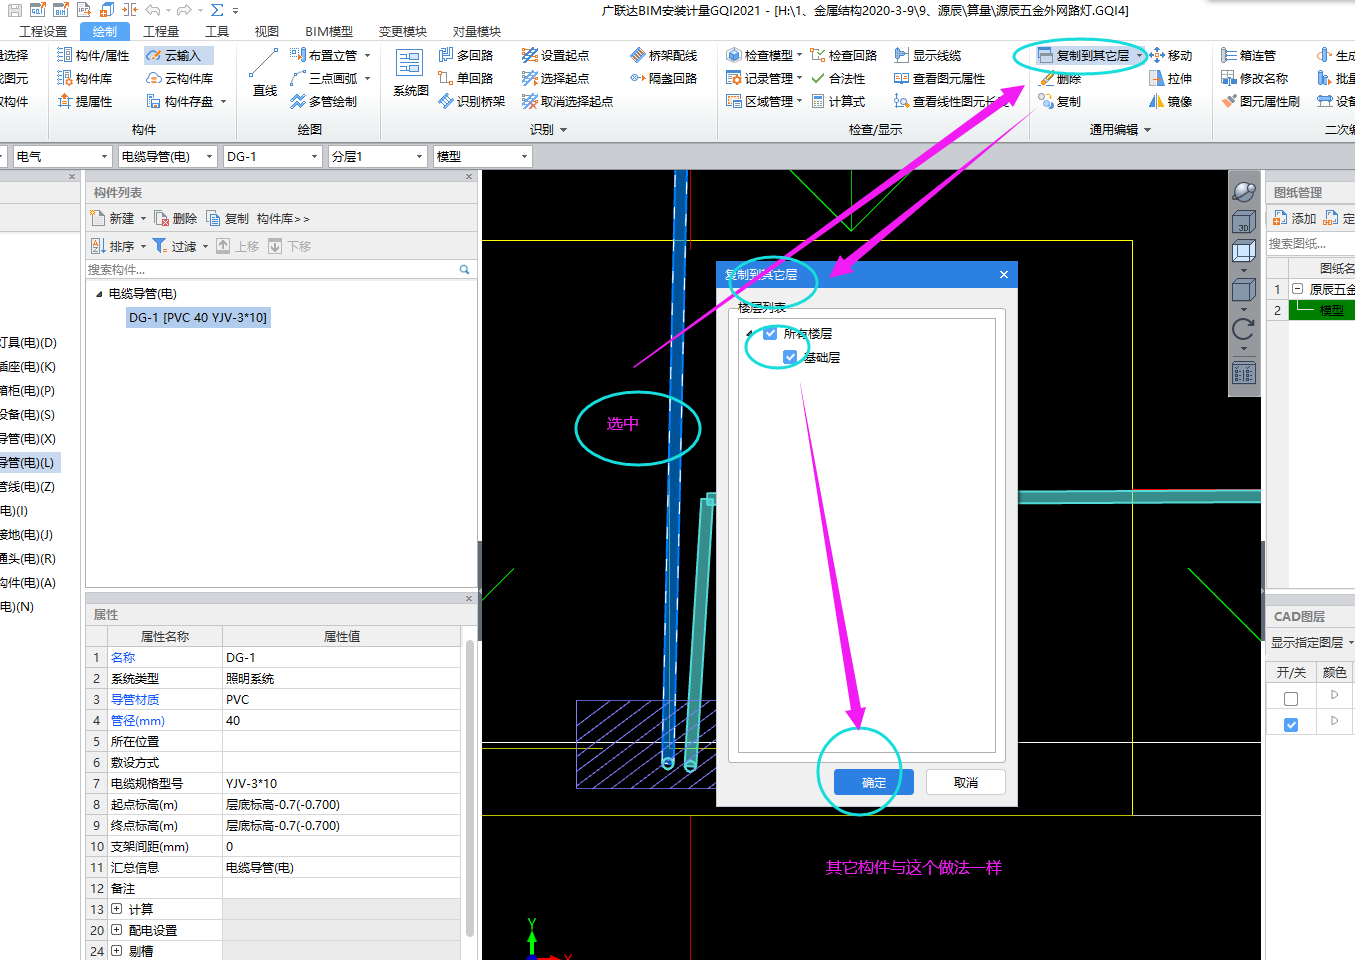Click the 确定 button in the dialog
Image resolution: width=1355 pixels, height=960 pixels.
coord(874,782)
